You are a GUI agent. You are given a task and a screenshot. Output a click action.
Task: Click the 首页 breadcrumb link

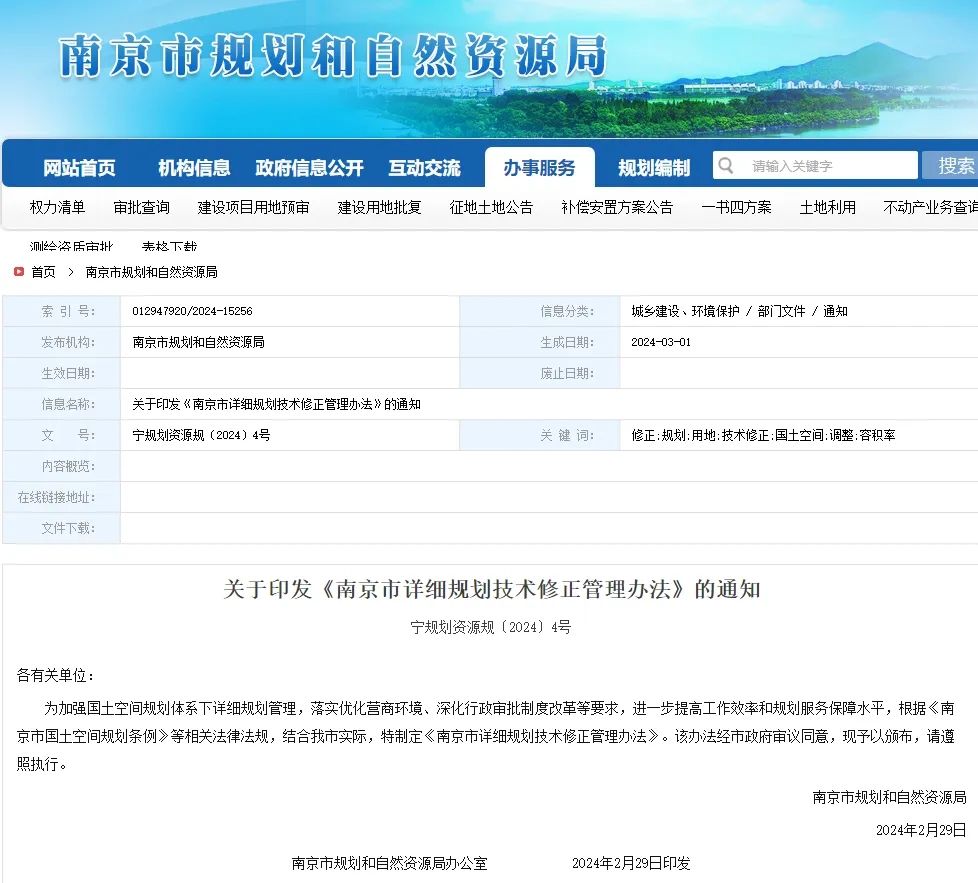(43, 272)
